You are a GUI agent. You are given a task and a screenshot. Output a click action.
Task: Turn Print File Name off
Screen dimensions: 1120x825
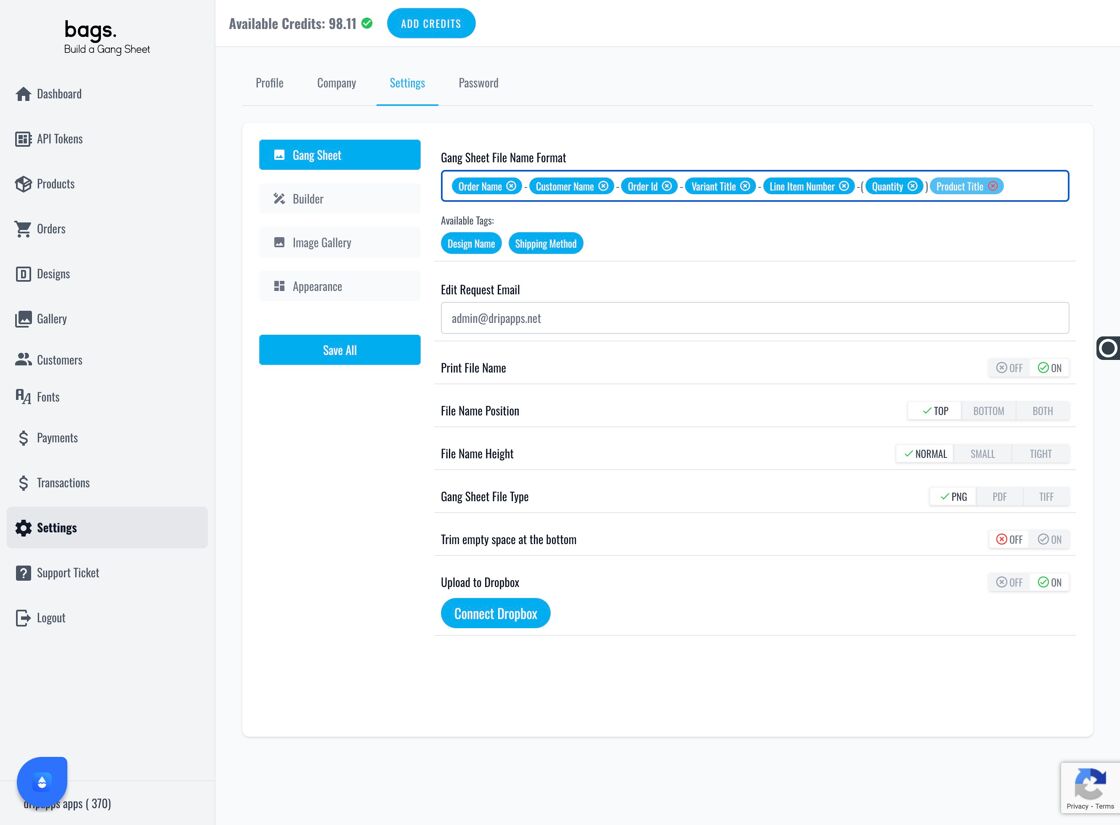click(x=1009, y=368)
